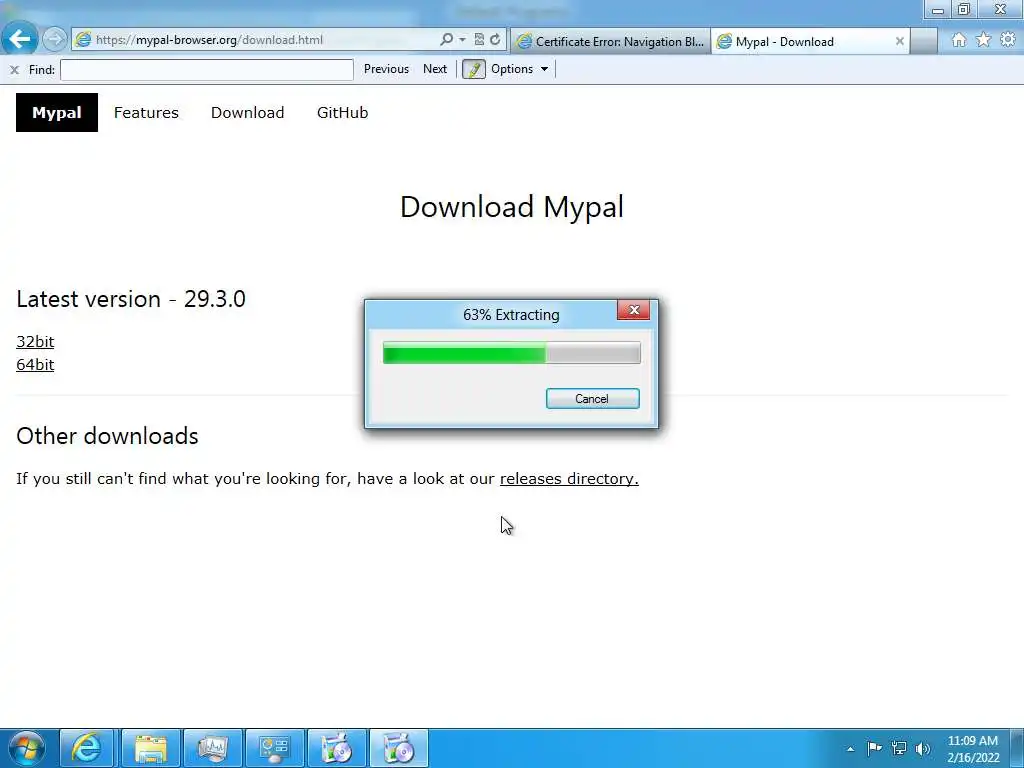Image resolution: width=1024 pixels, height=768 pixels.
Task: Open a new blank tab
Action: 924,41
